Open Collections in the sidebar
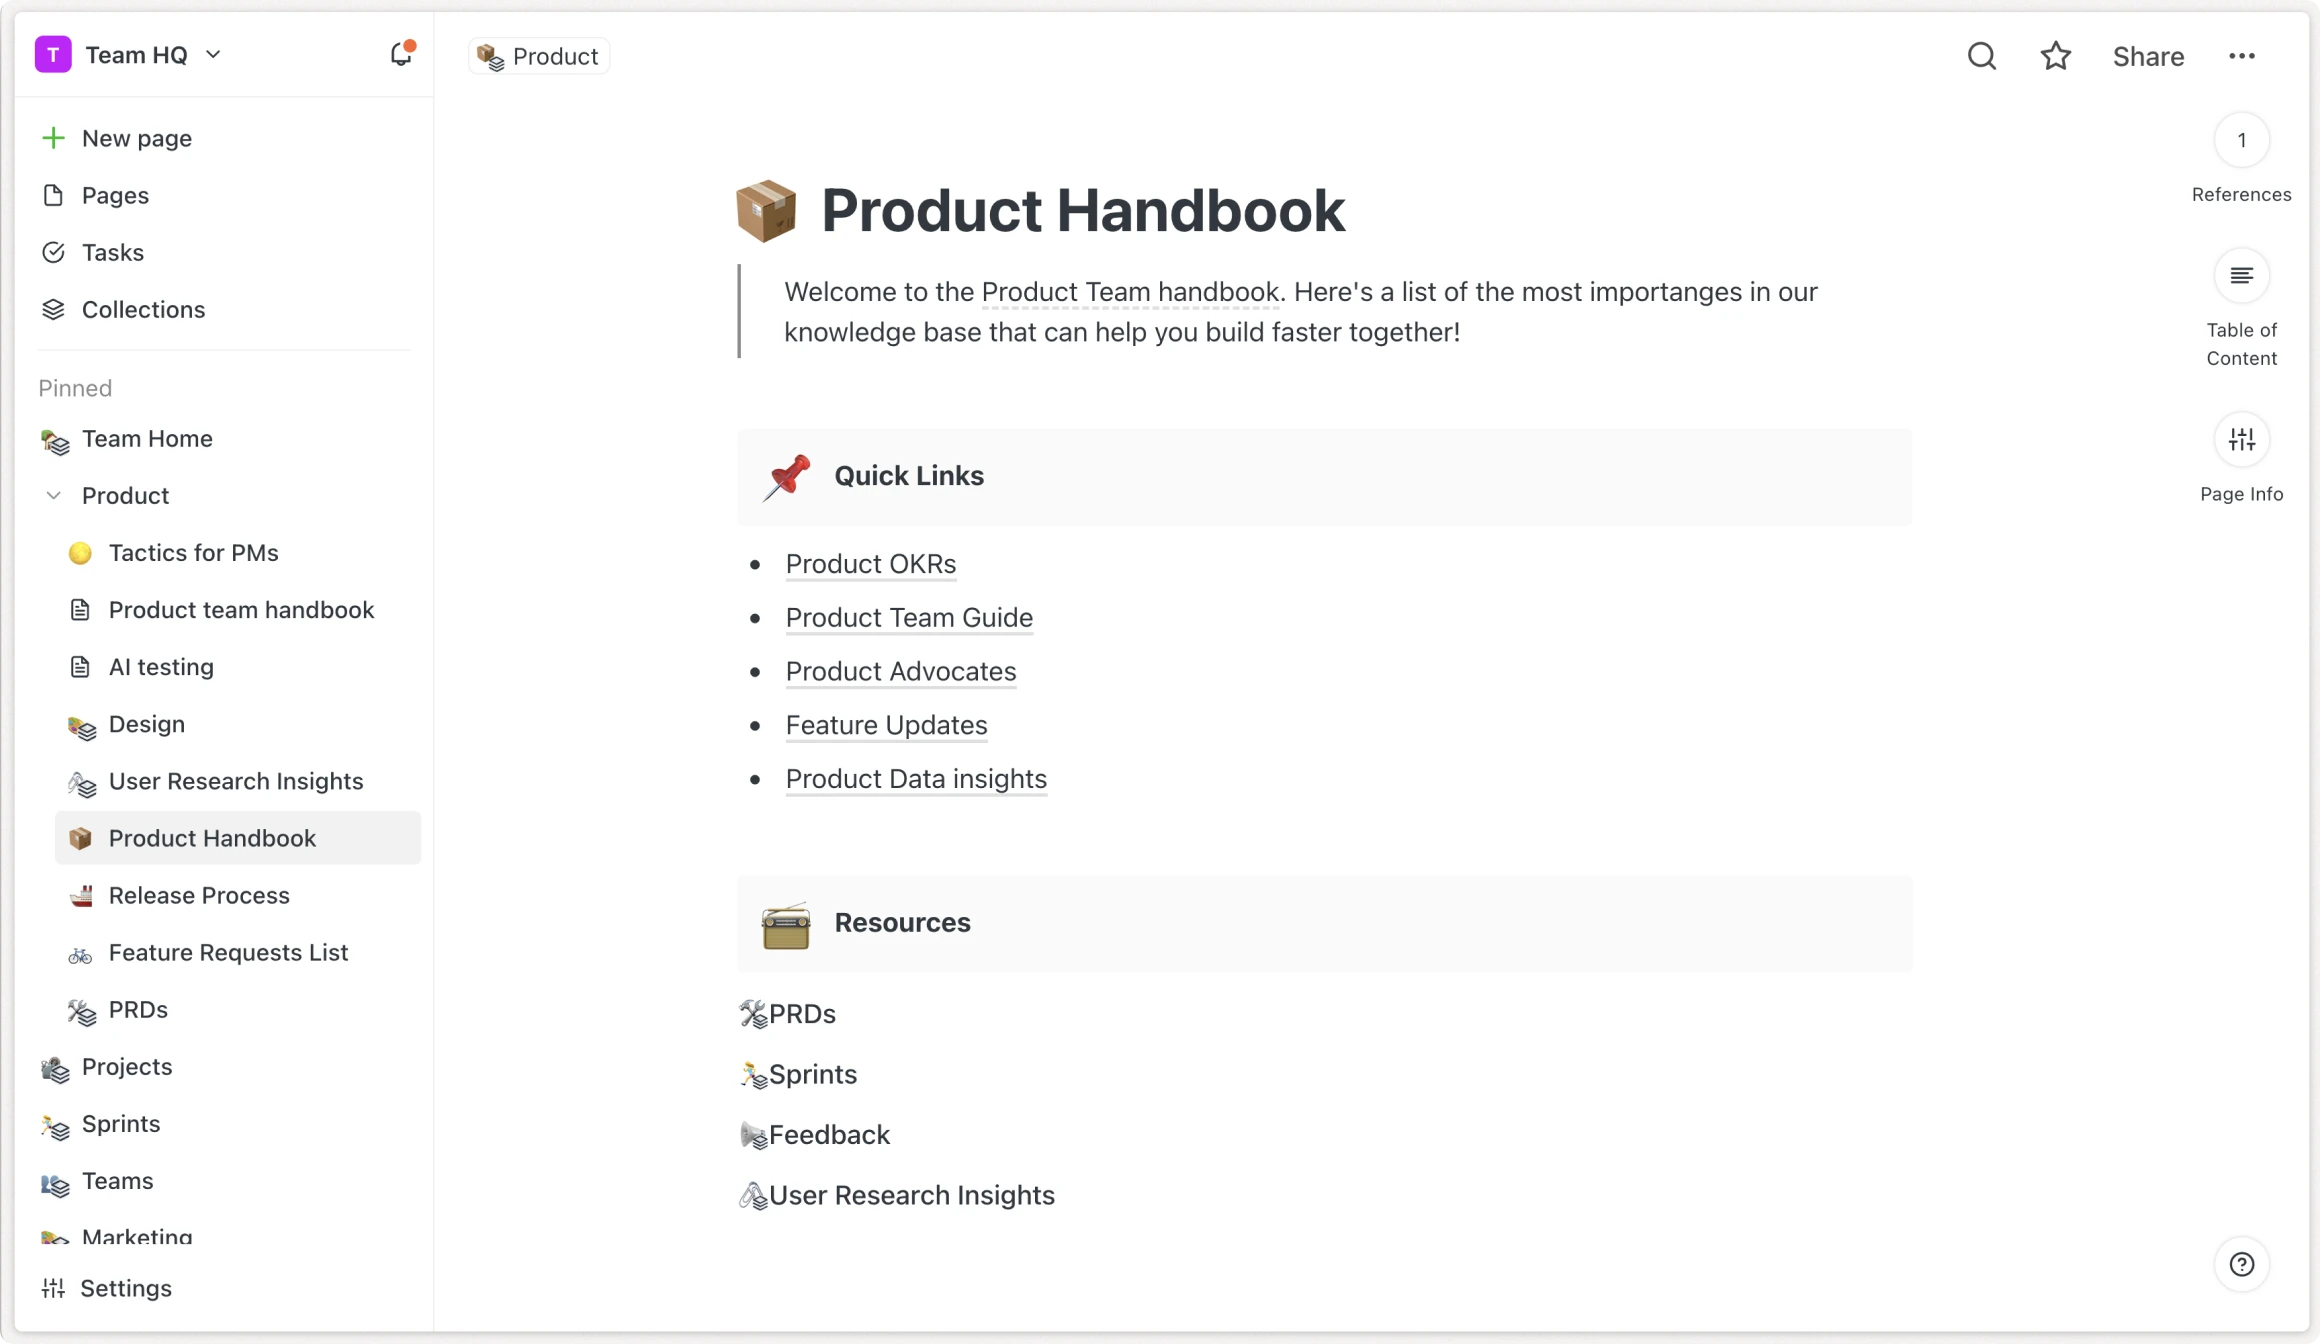Screen dimensions: 2320x1344 pos(143,310)
